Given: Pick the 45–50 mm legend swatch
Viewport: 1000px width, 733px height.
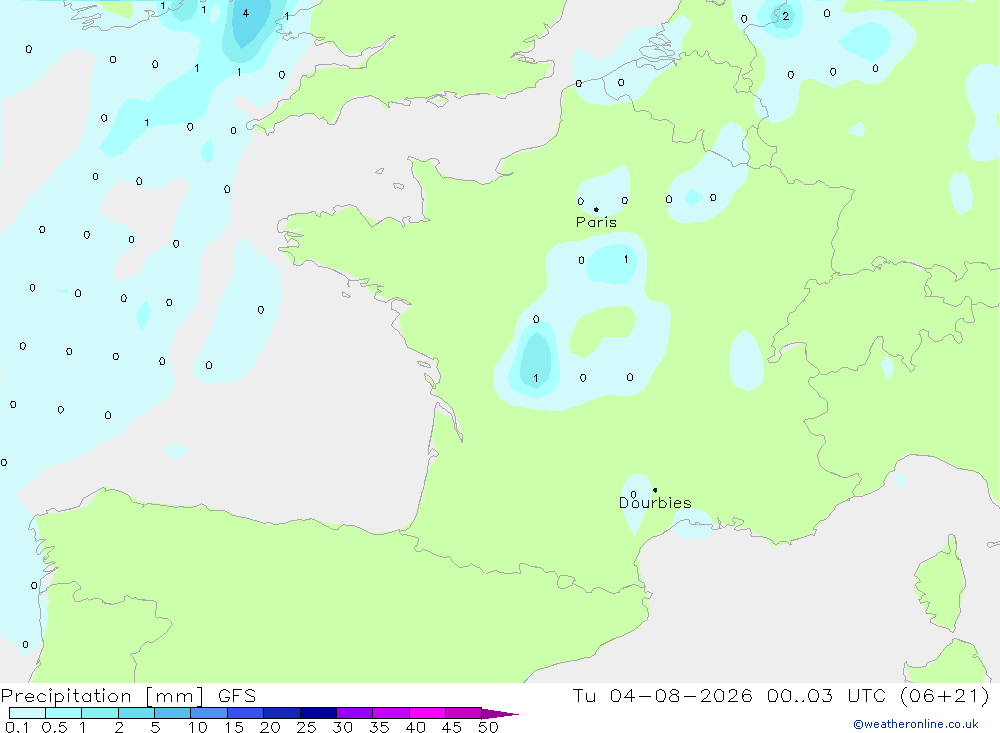Looking at the screenshot, I should coord(463,713).
